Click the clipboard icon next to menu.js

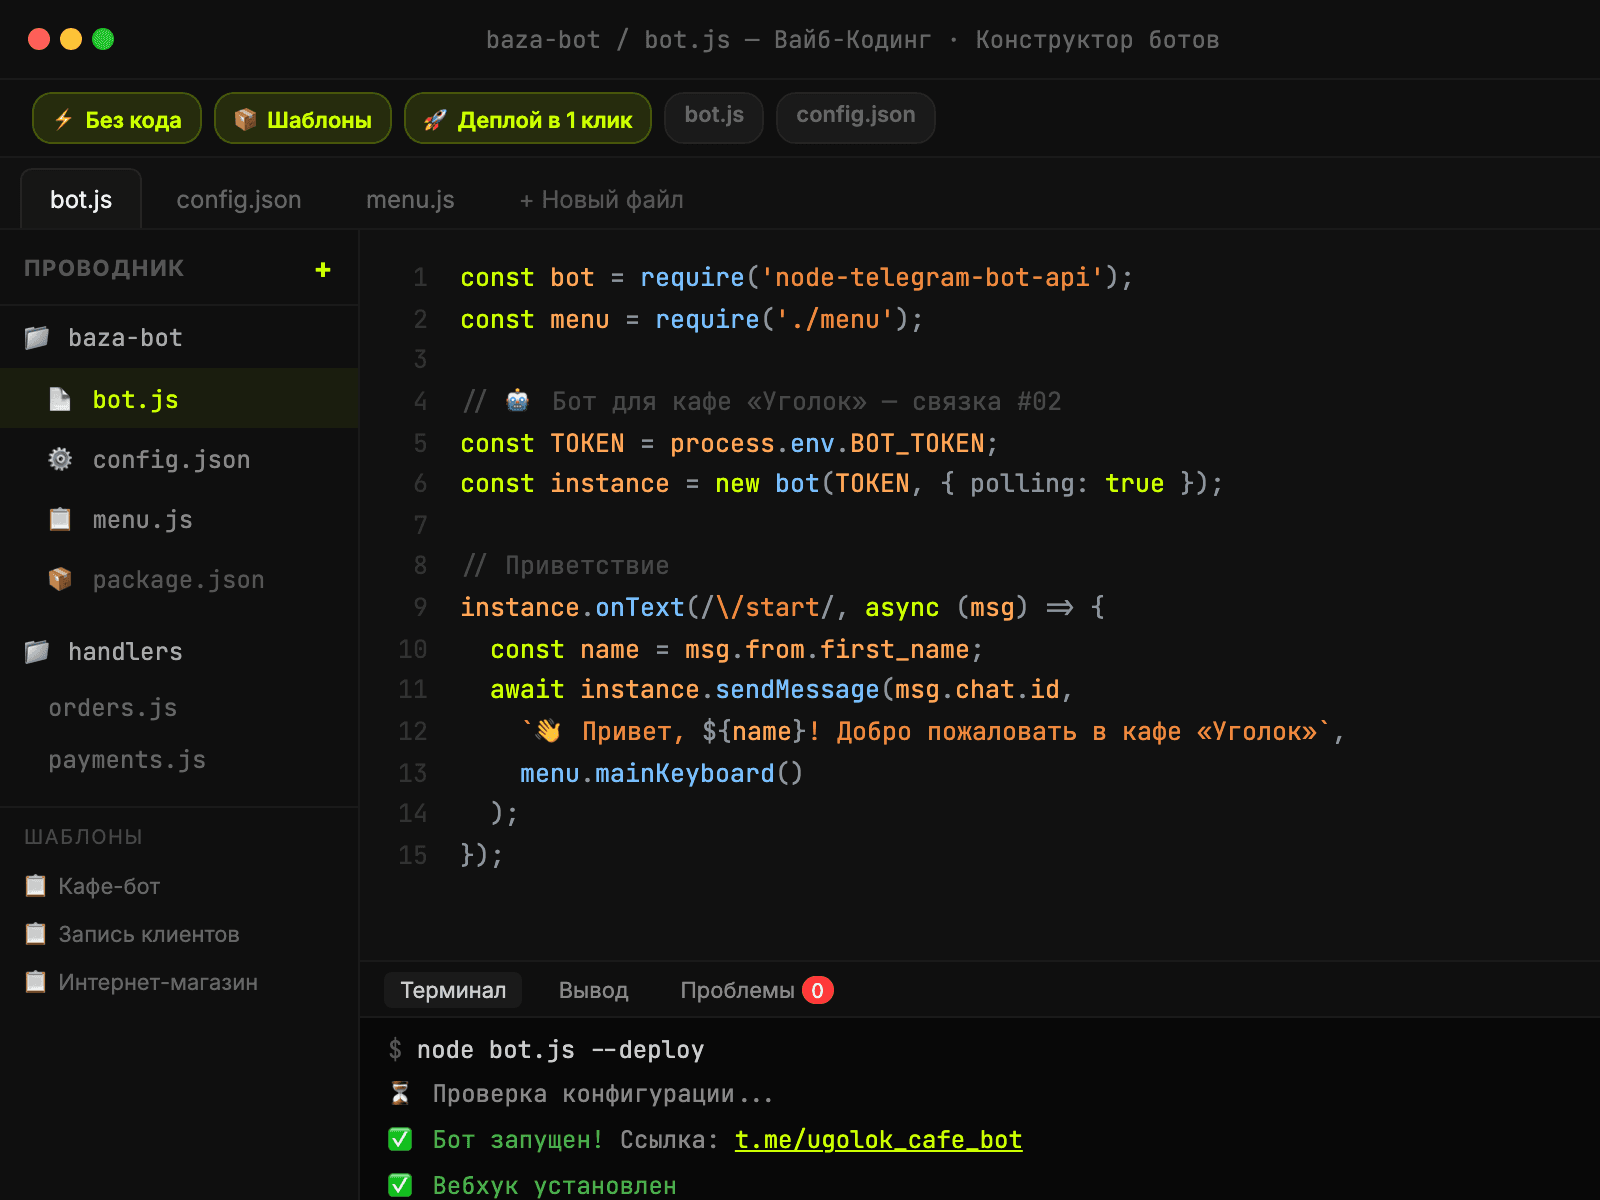coord(60,519)
